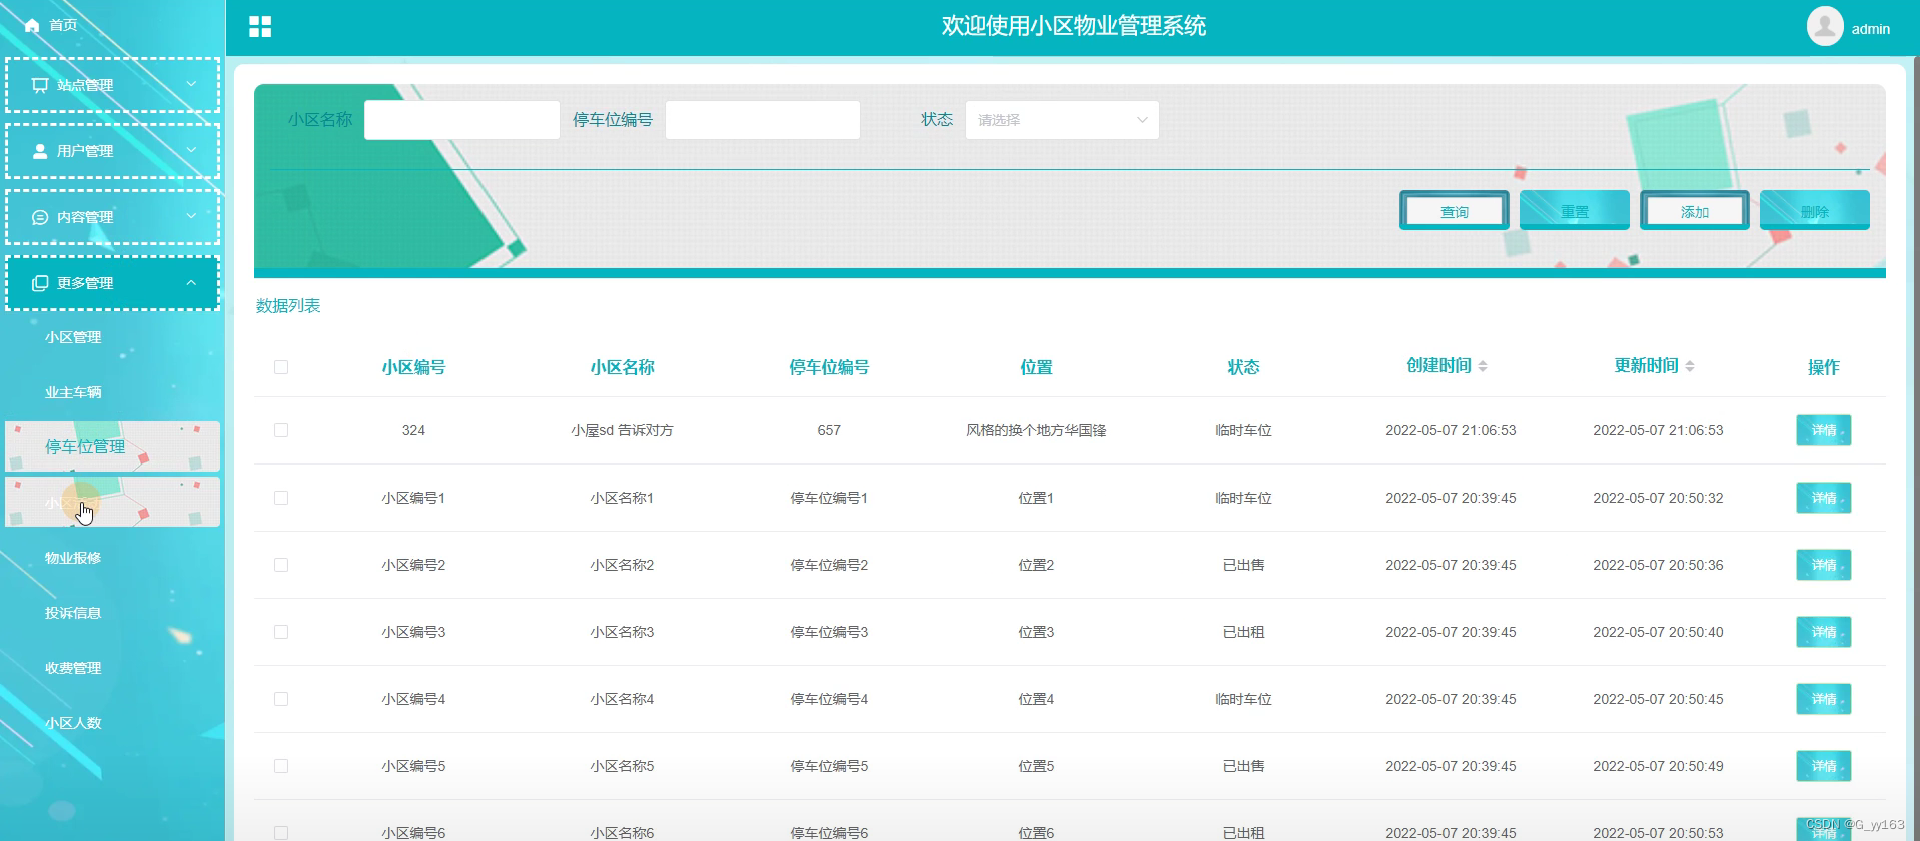Open 收费管理 in the sidebar
This screenshot has height=841, width=1920.
(73, 668)
